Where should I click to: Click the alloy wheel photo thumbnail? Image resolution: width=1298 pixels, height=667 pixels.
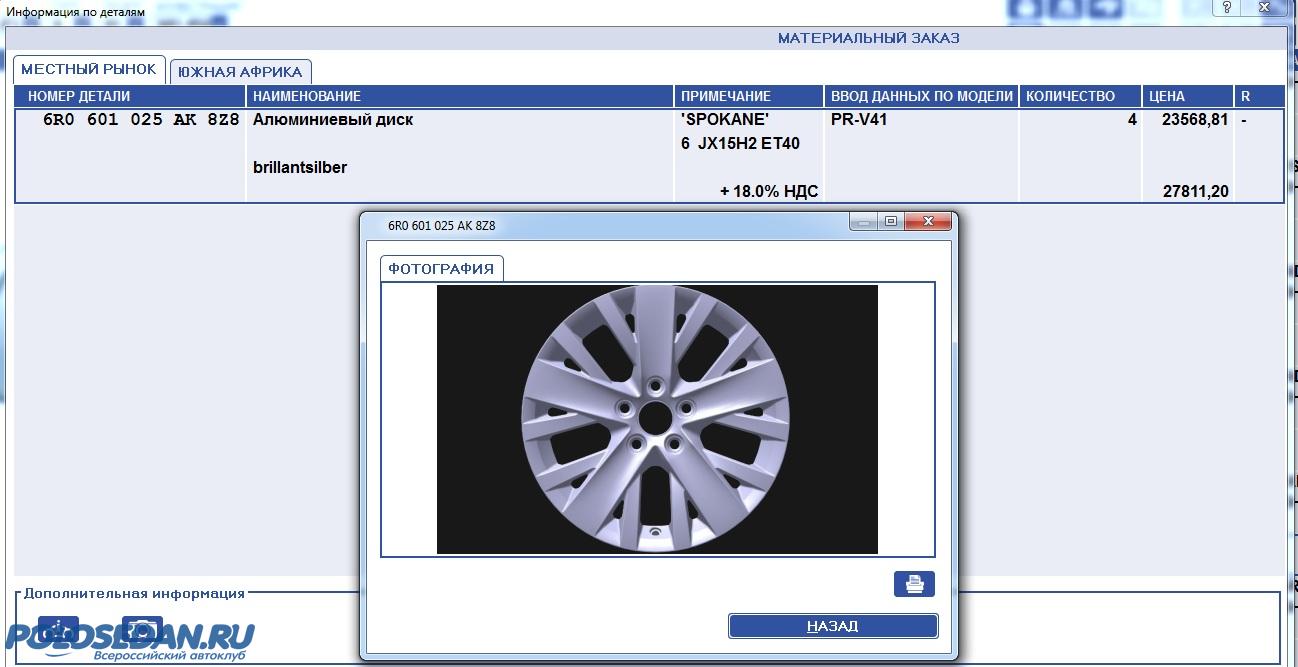click(x=657, y=418)
